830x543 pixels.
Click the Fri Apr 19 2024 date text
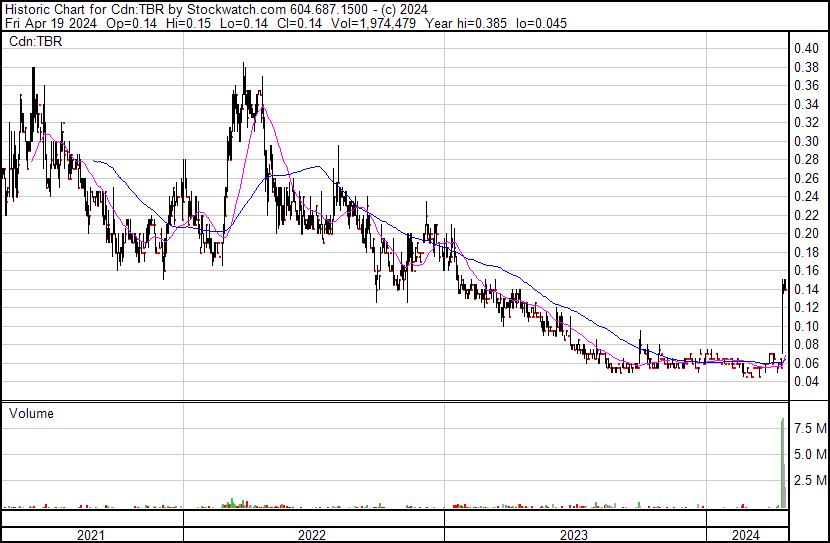51,23
